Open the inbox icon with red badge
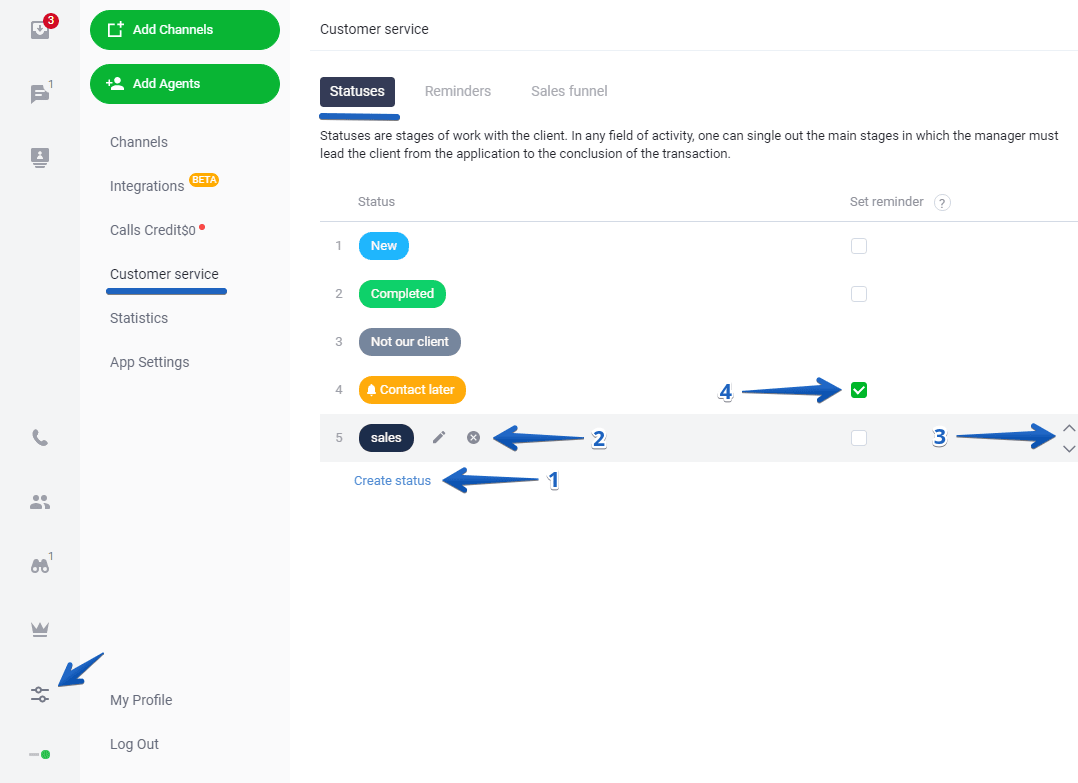Image resolution: width=1078 pixels, height=783 pixels. [40, 29]
